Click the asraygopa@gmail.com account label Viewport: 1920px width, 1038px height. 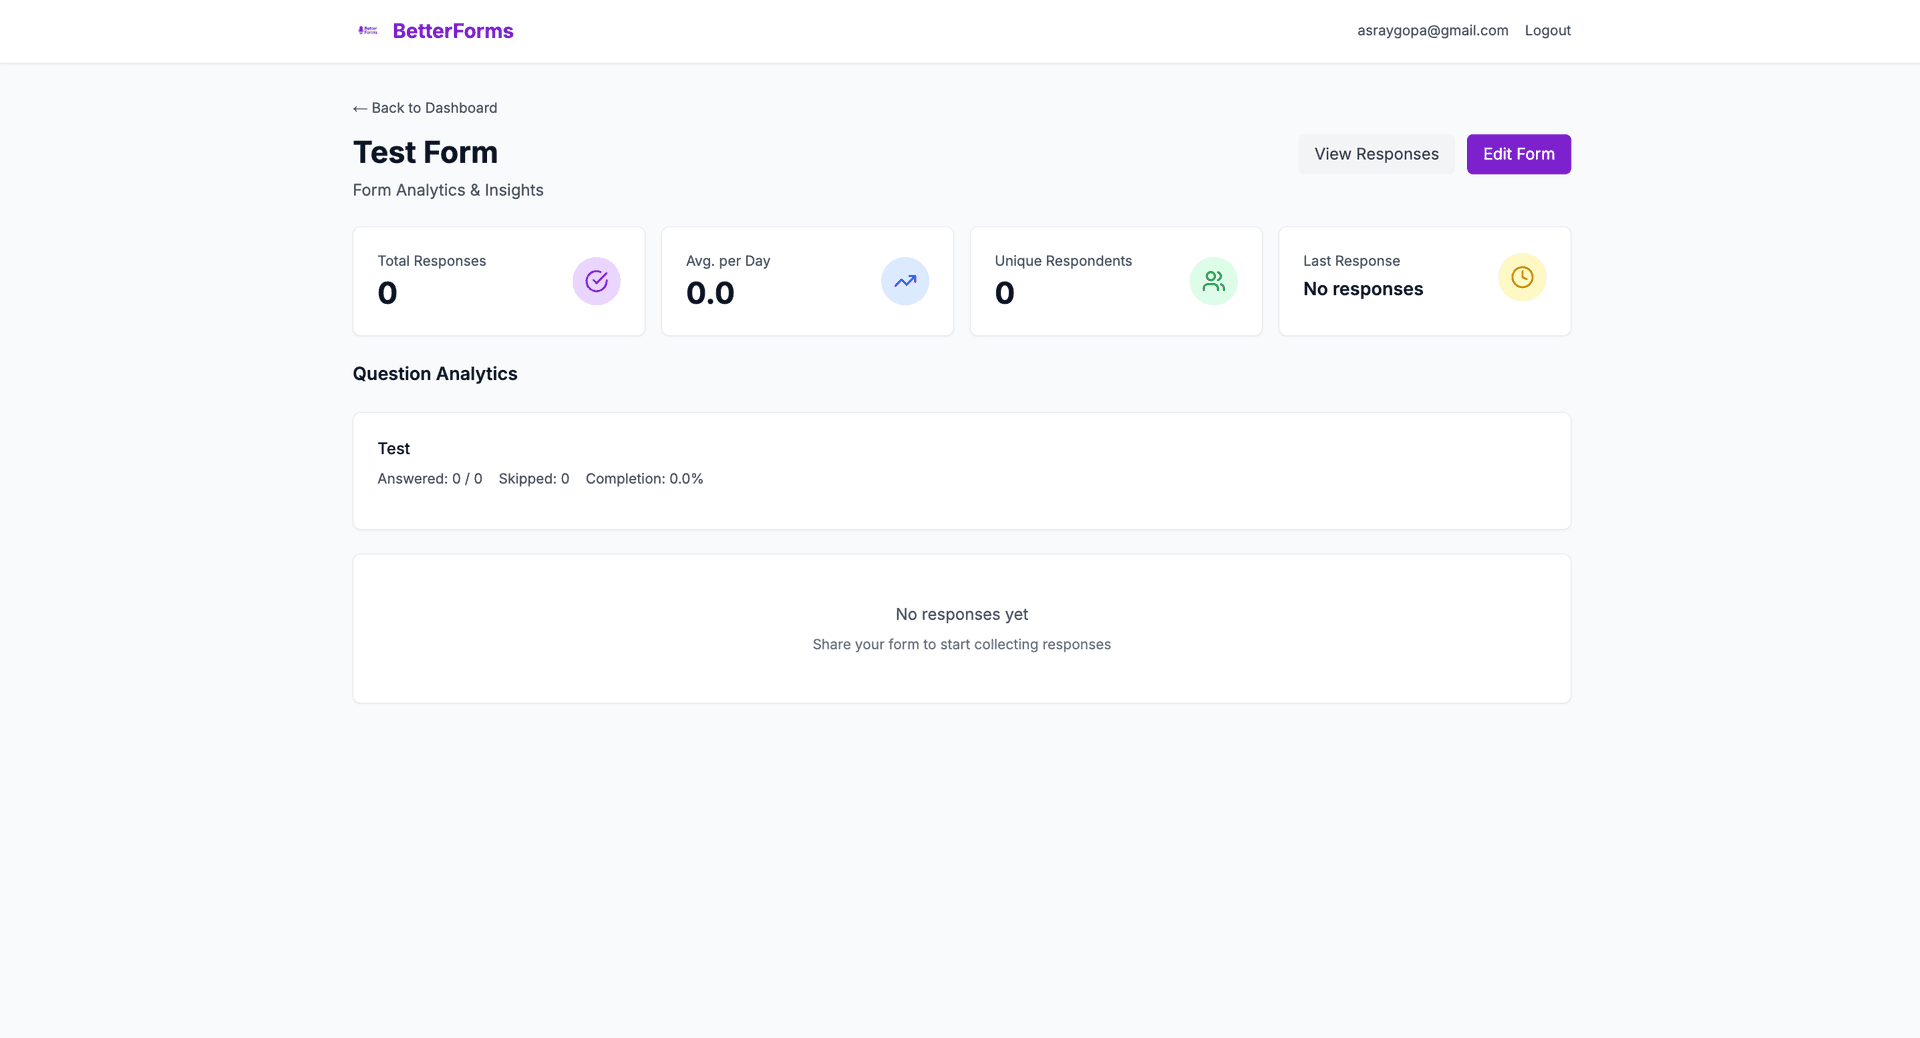(x=1432, y=30)
